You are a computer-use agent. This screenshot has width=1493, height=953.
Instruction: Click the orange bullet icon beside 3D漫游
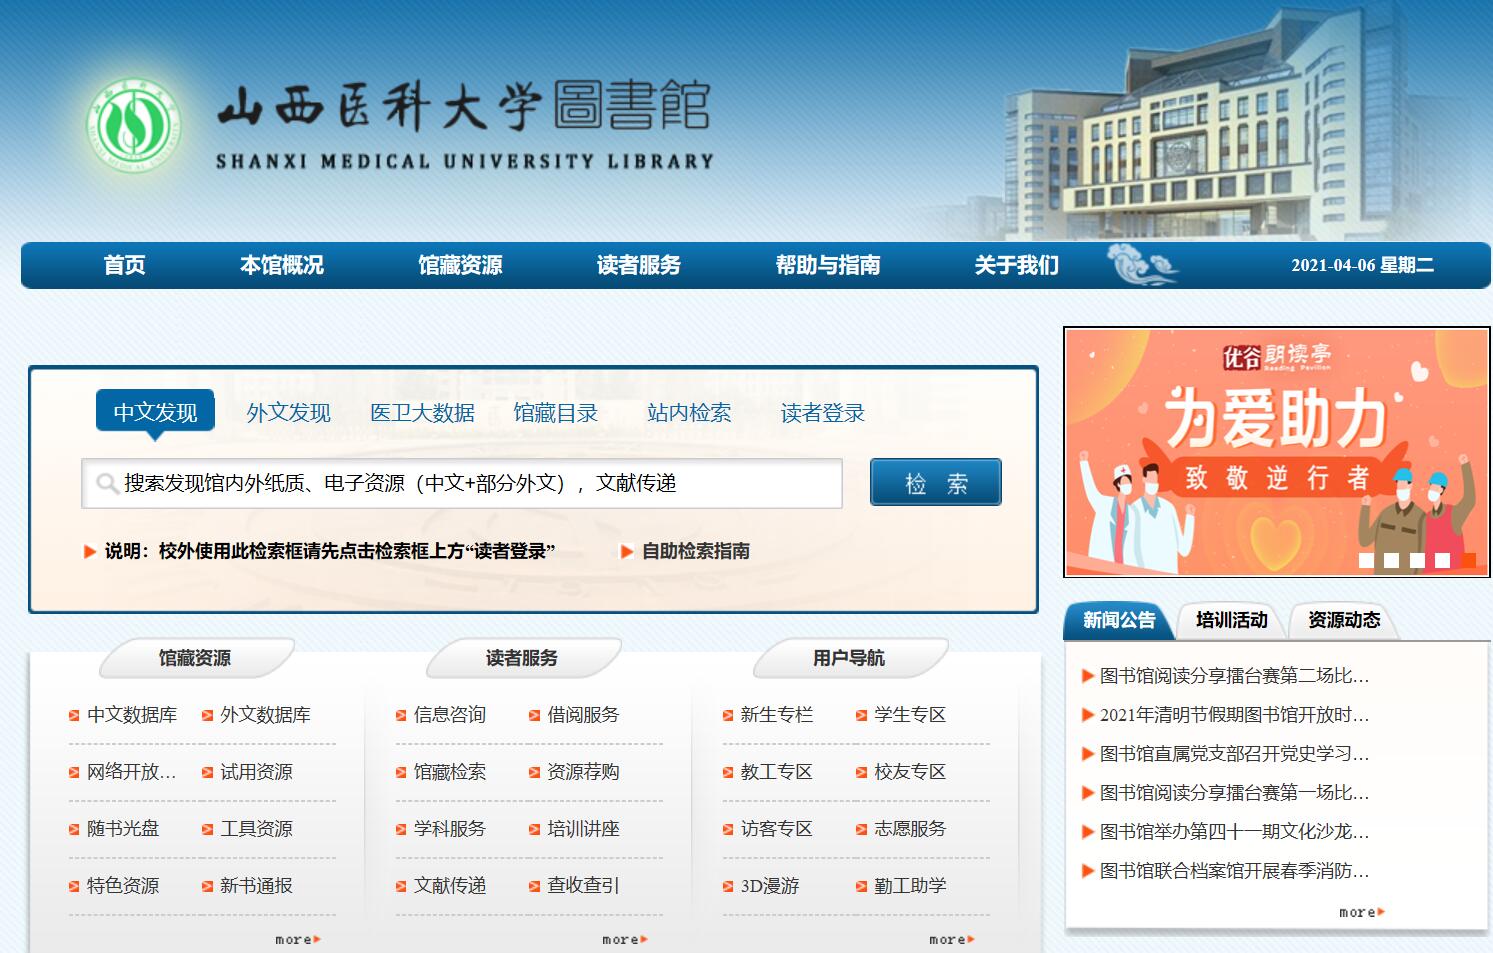728,887
